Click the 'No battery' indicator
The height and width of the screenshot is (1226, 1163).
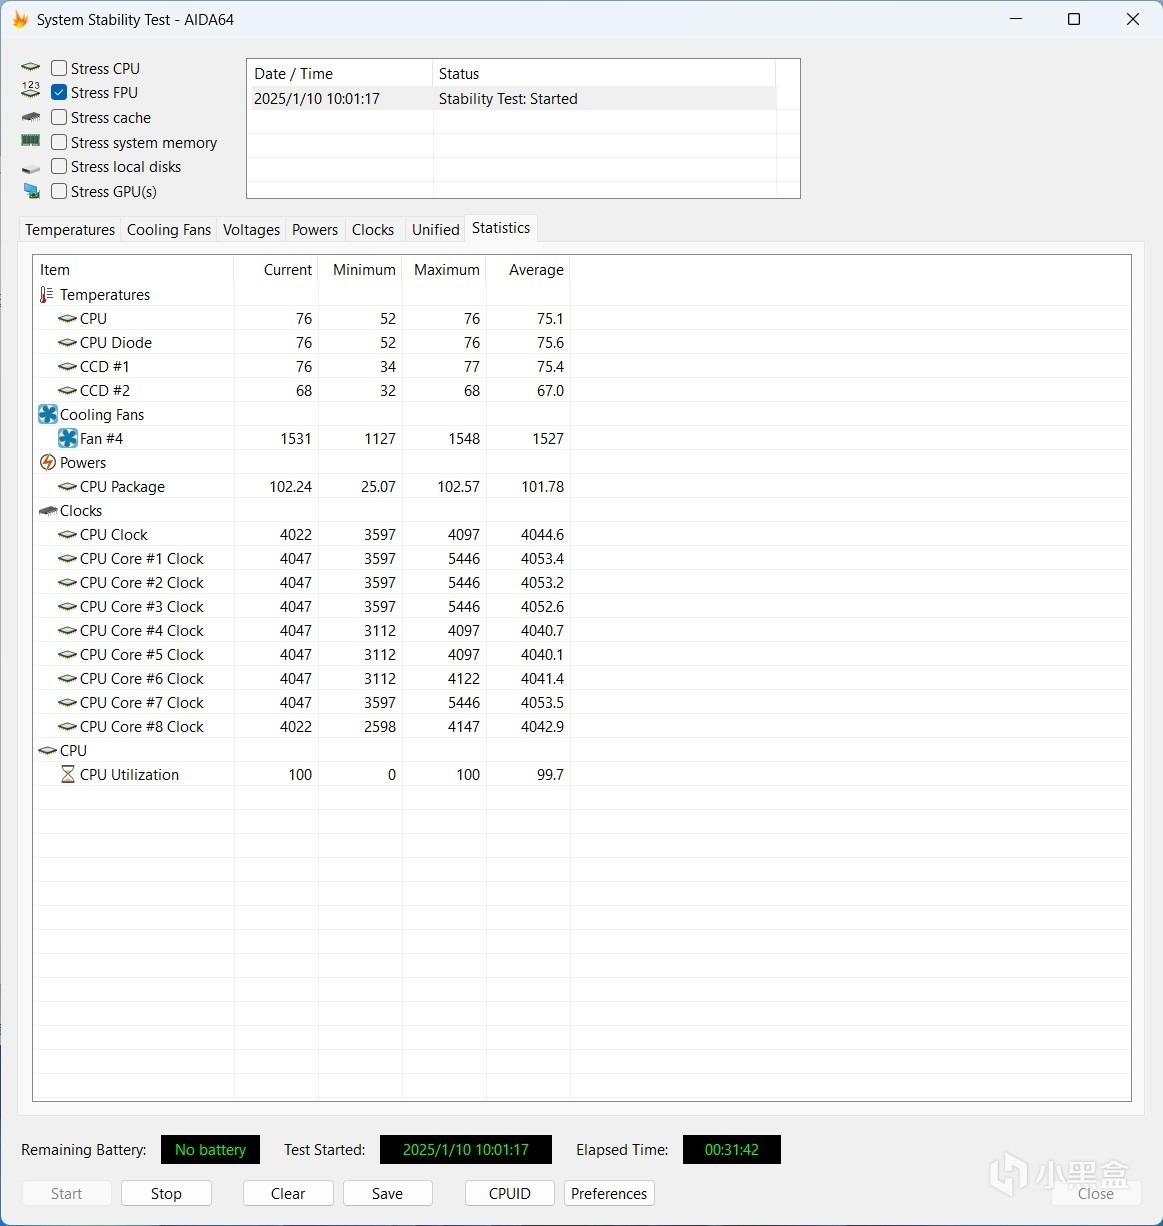[210, 1149]
